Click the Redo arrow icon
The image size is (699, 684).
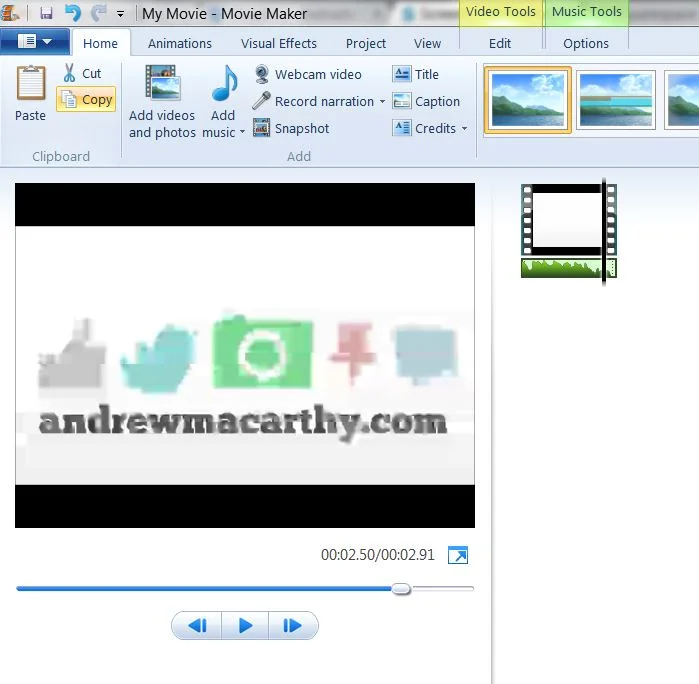click(99, 13)
